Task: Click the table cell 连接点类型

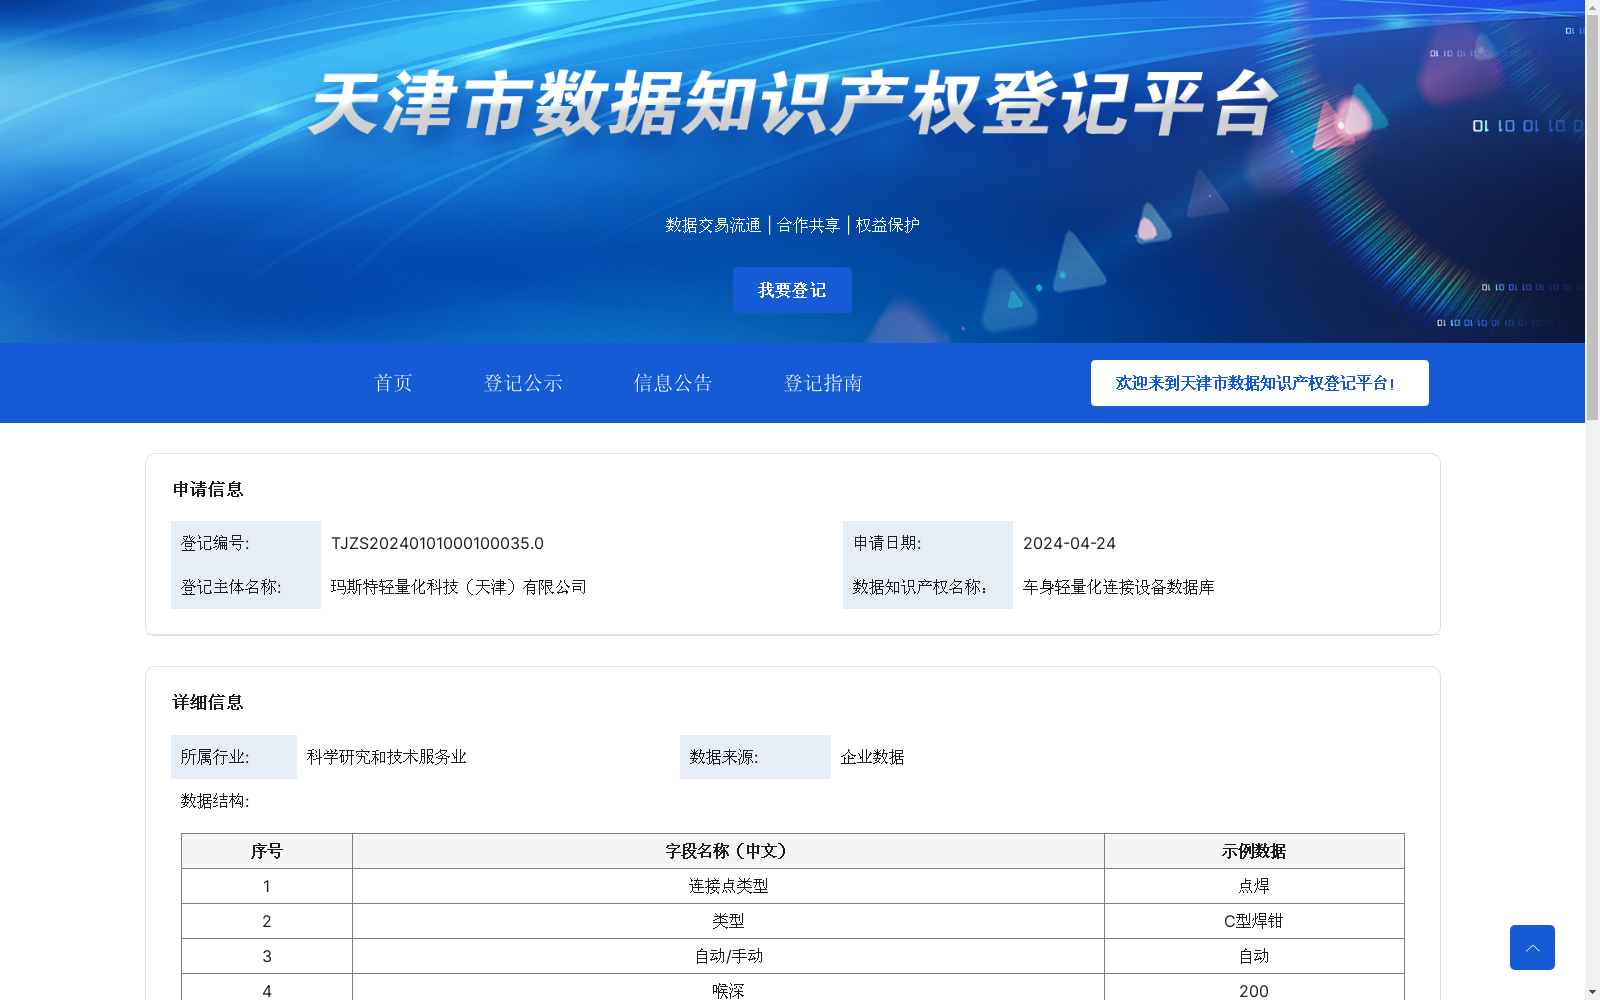Action: pos(728,886)
